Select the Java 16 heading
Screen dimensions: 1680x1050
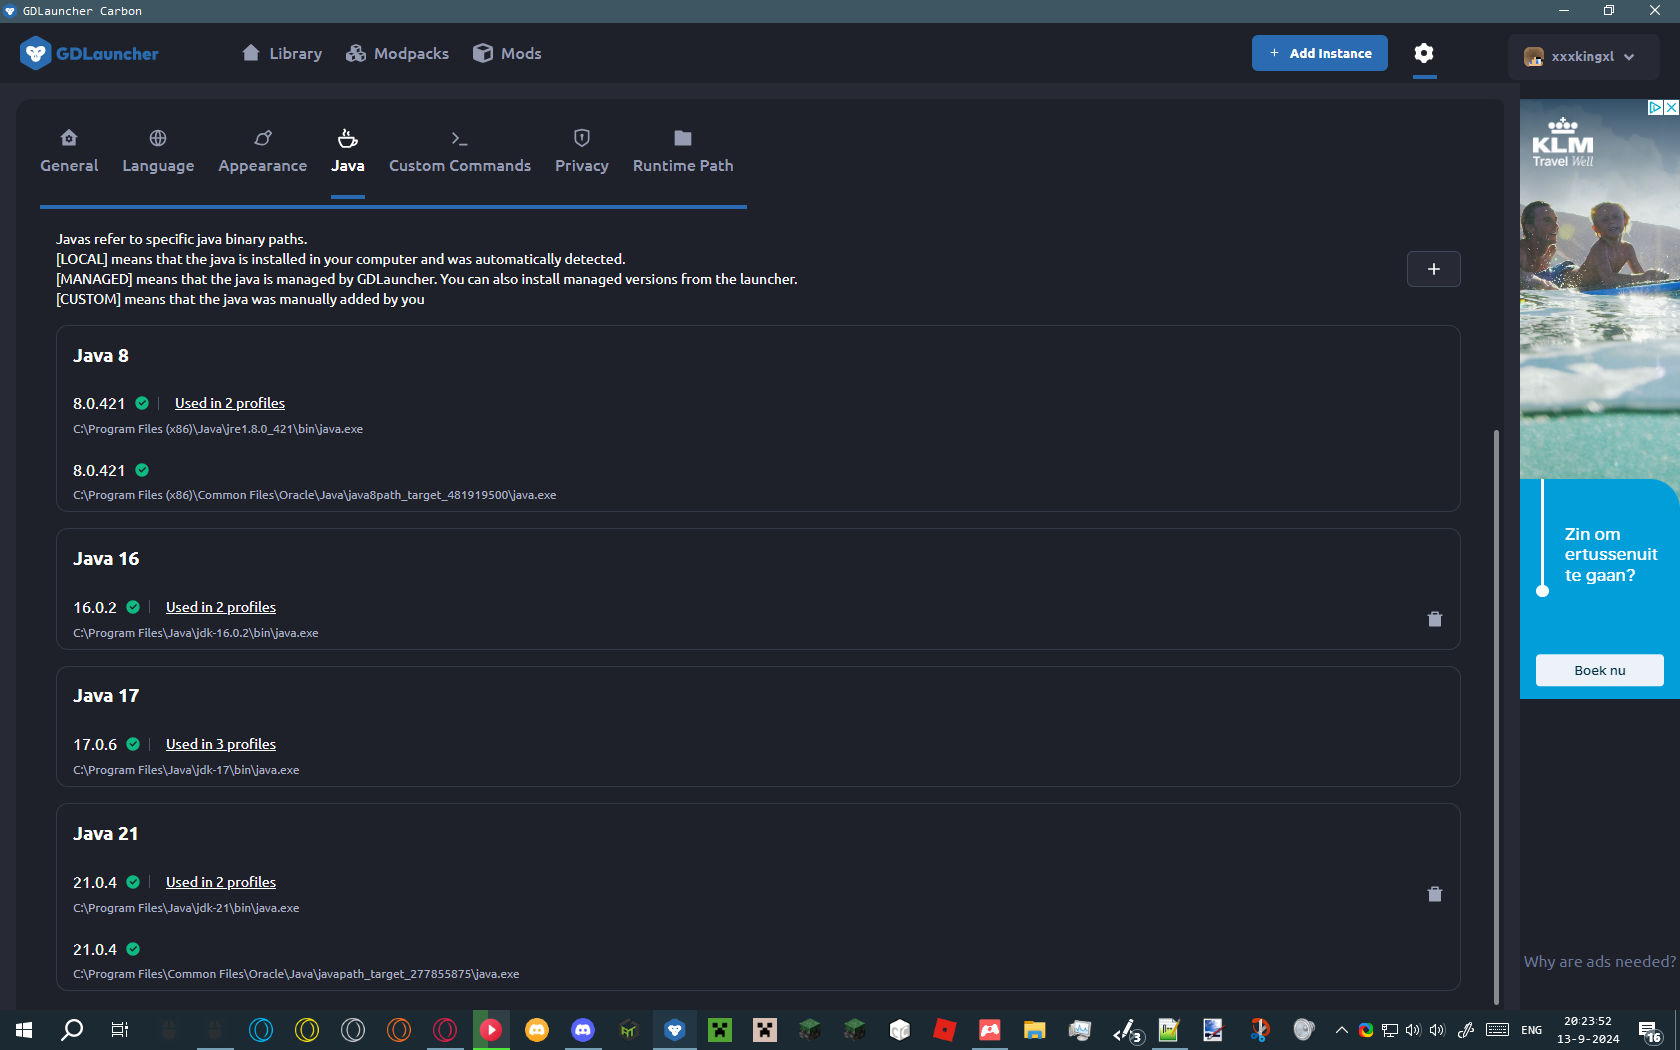[106, 559]
